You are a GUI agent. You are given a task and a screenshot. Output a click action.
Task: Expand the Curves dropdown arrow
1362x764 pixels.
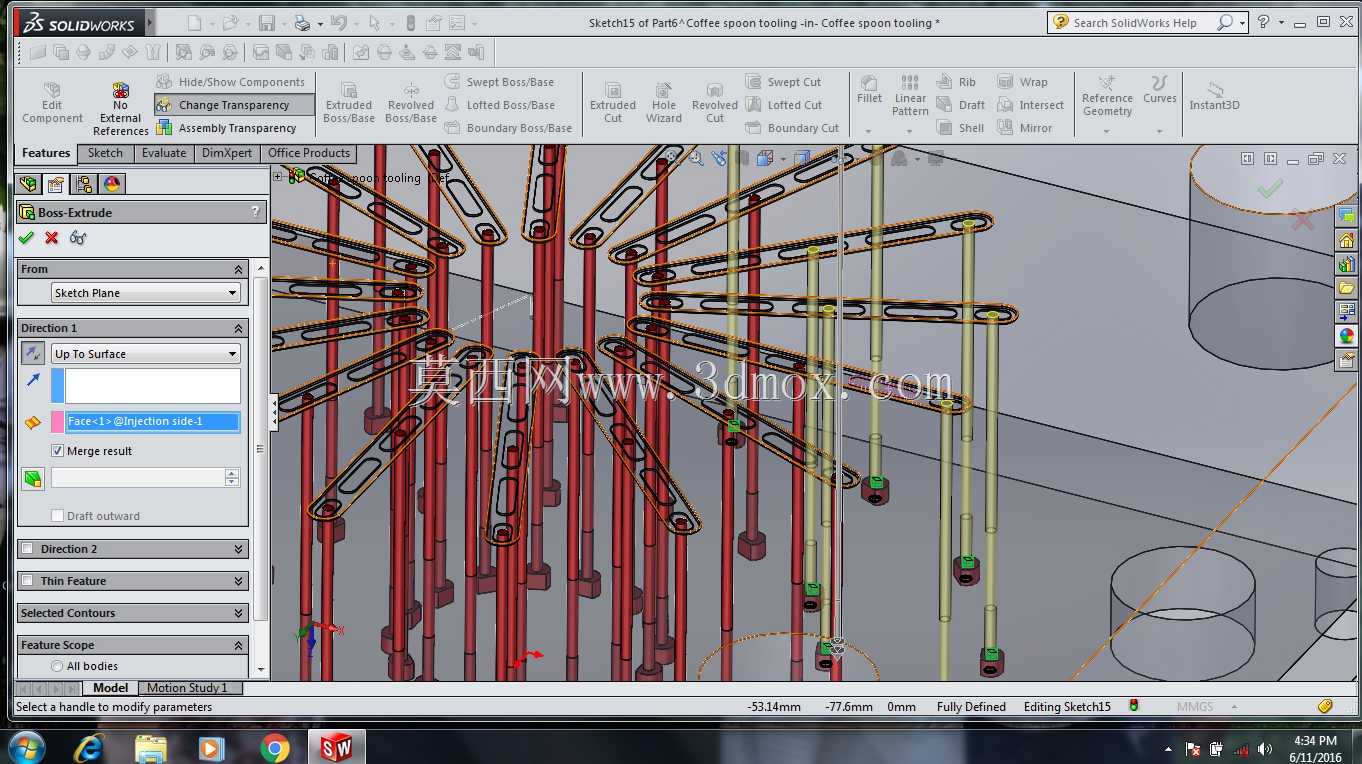click(x=1159, y=131)
